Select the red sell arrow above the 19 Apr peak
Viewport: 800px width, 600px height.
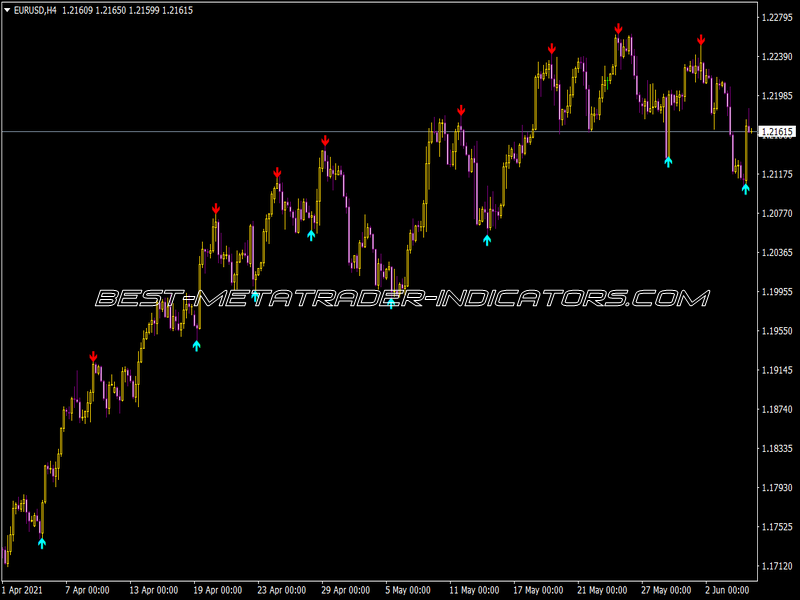216,209
